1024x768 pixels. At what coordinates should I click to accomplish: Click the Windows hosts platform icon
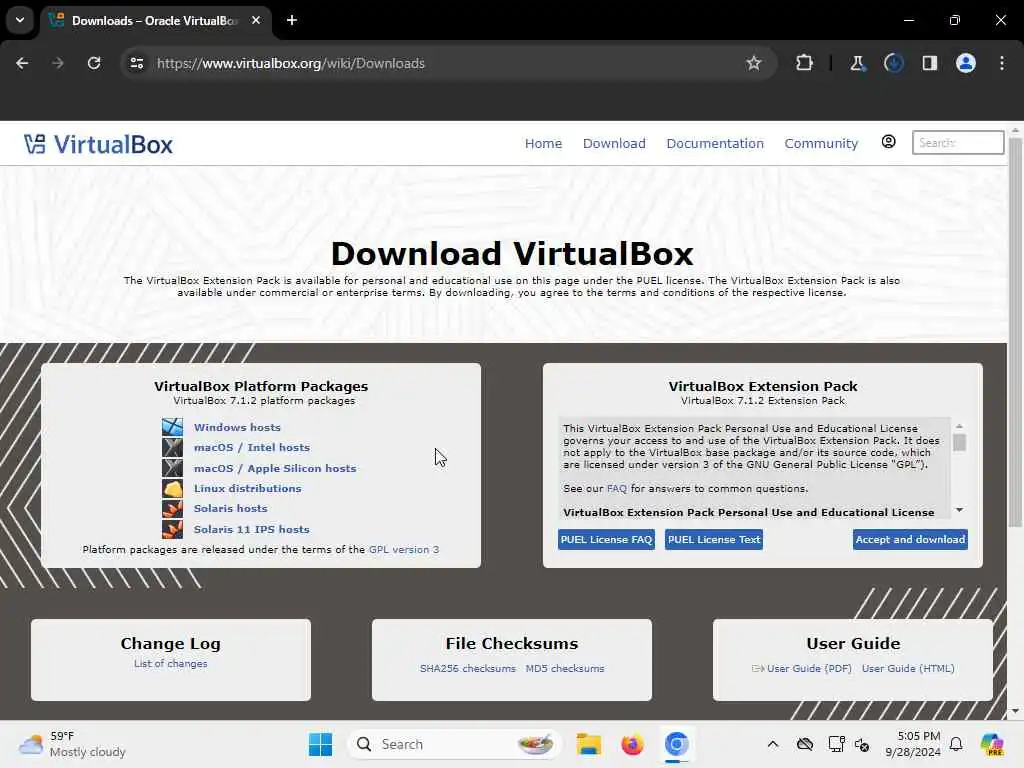(x=172, y=427)
